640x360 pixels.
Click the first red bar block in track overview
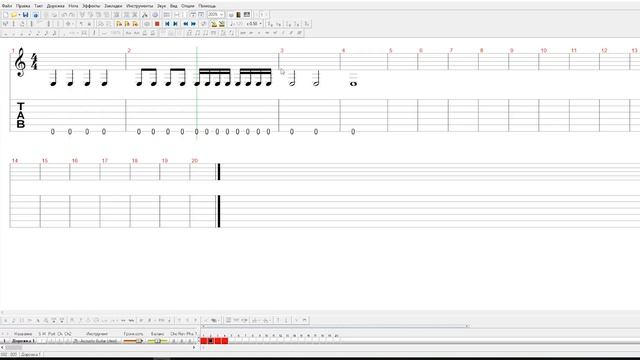[204, 341]
